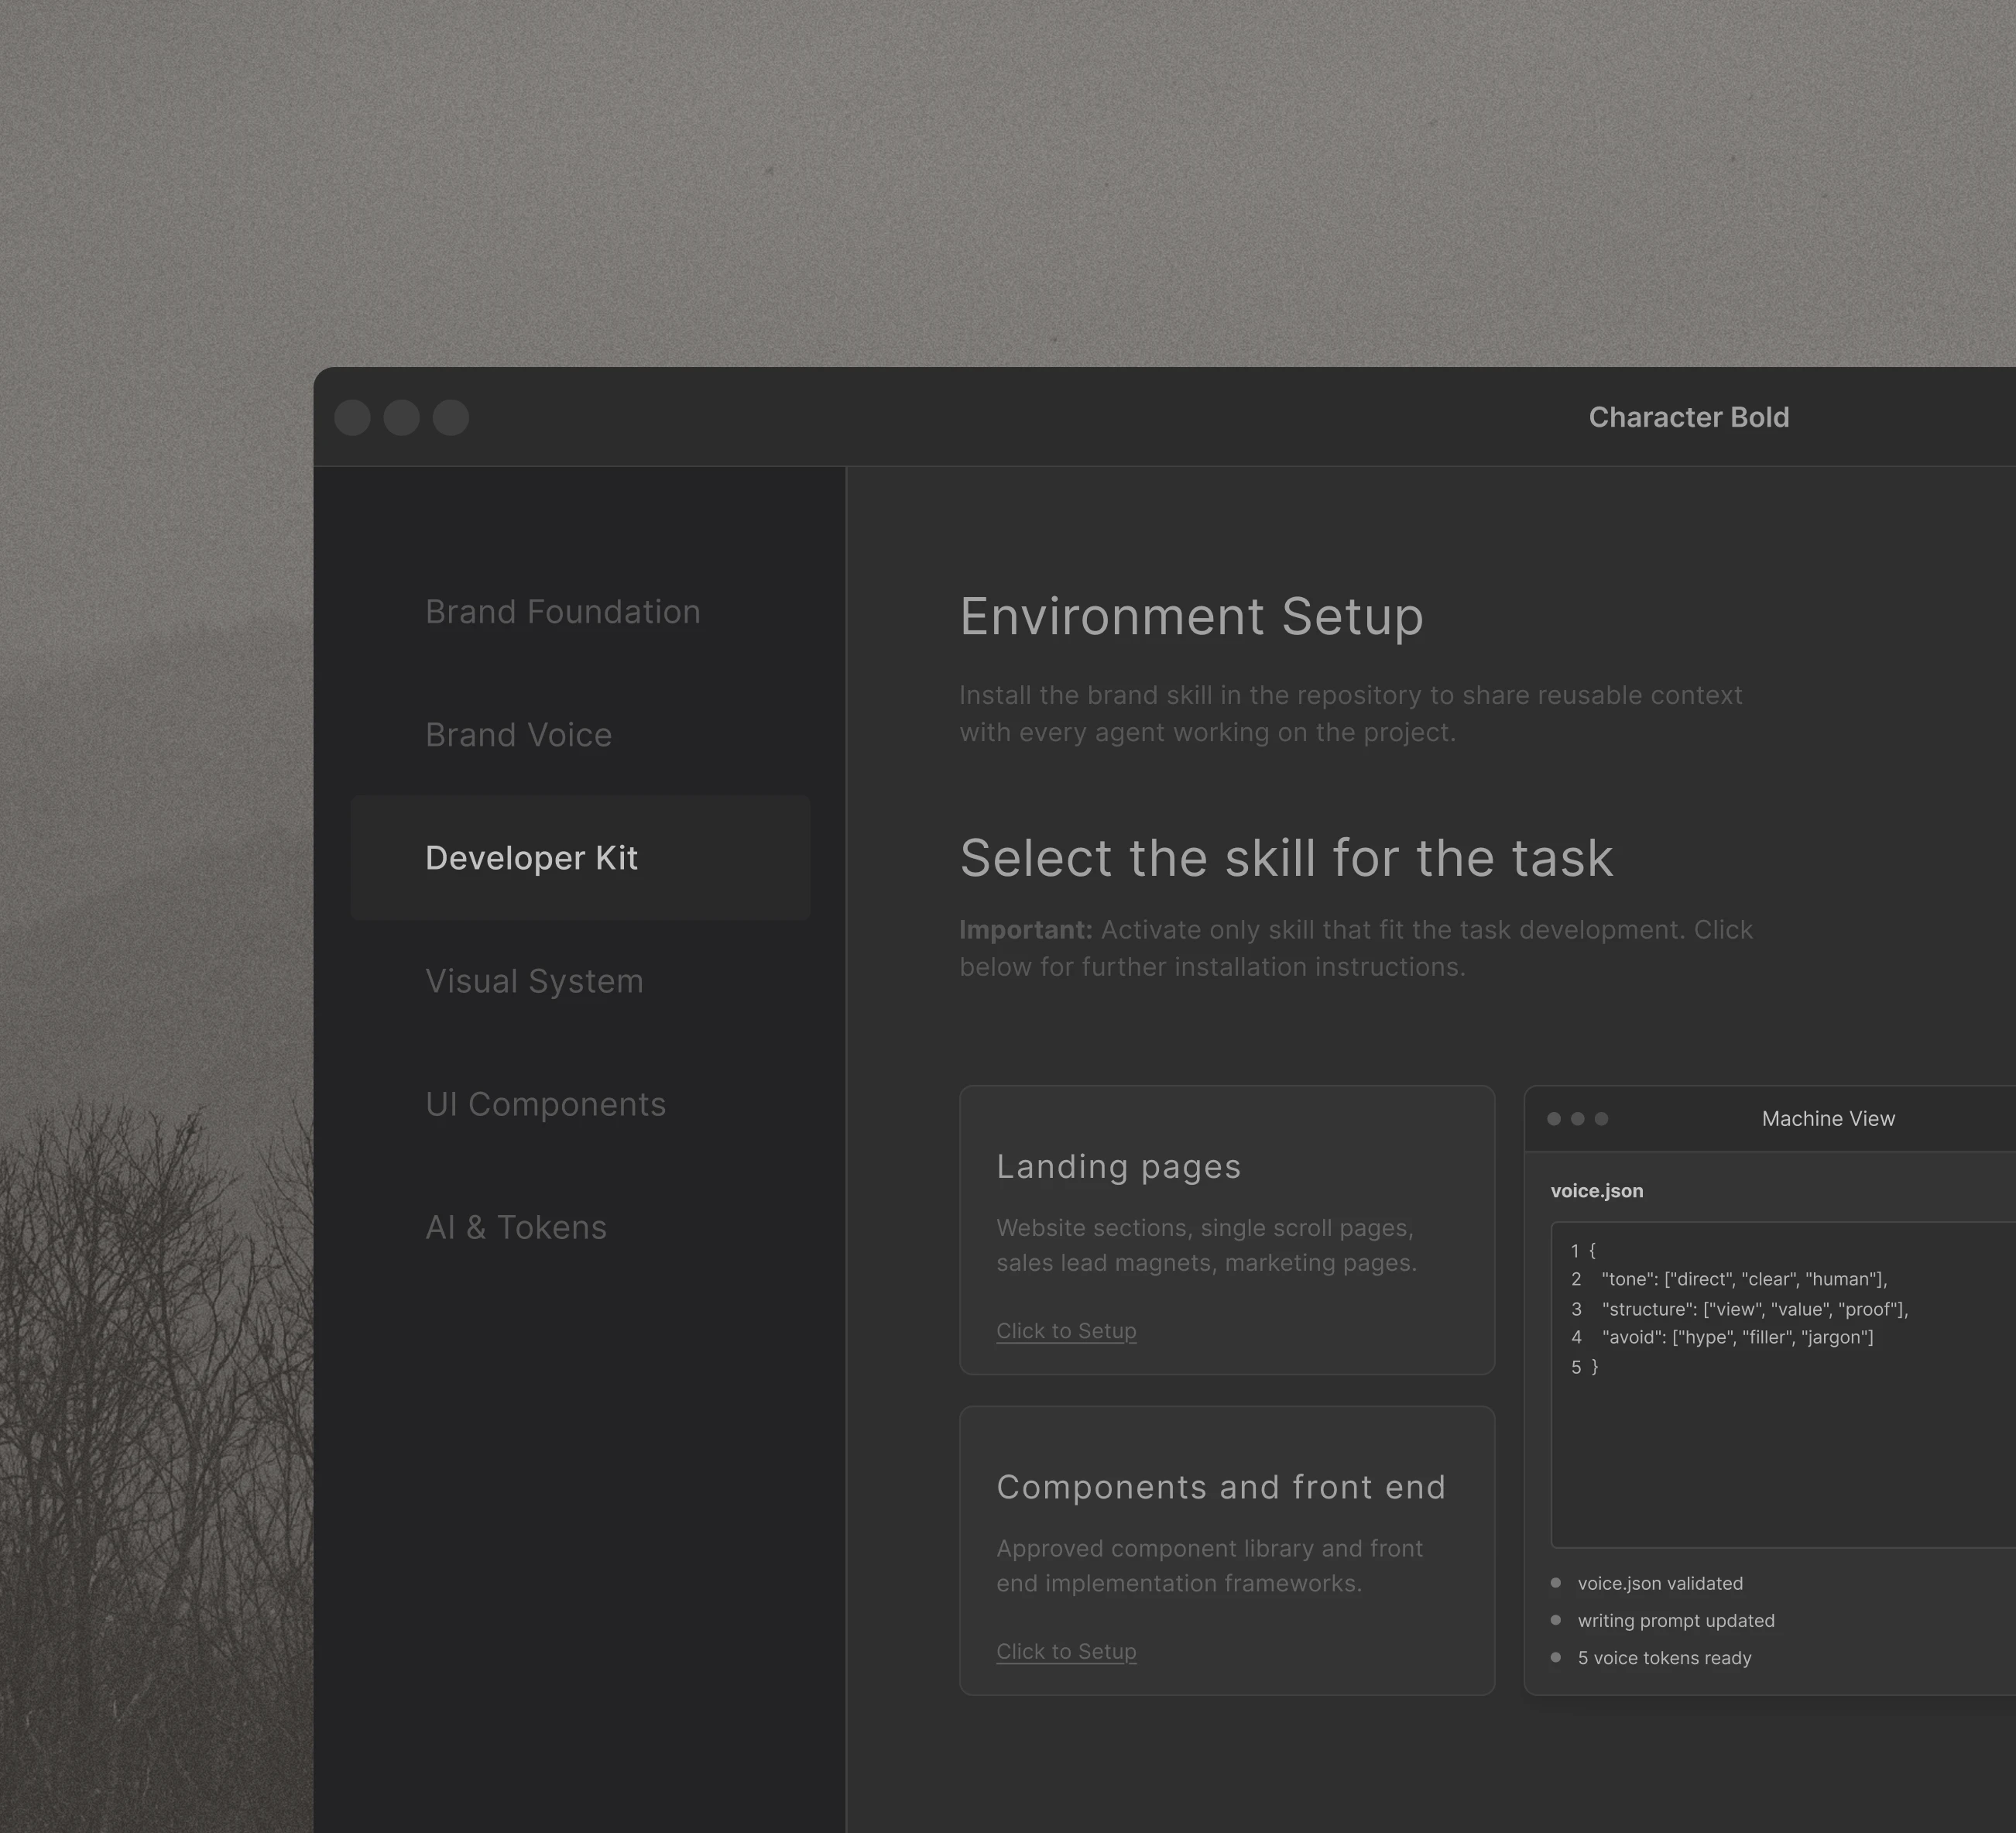
Task: Click the 'Install the brand skill' description text
Action: click(1350, 714)
